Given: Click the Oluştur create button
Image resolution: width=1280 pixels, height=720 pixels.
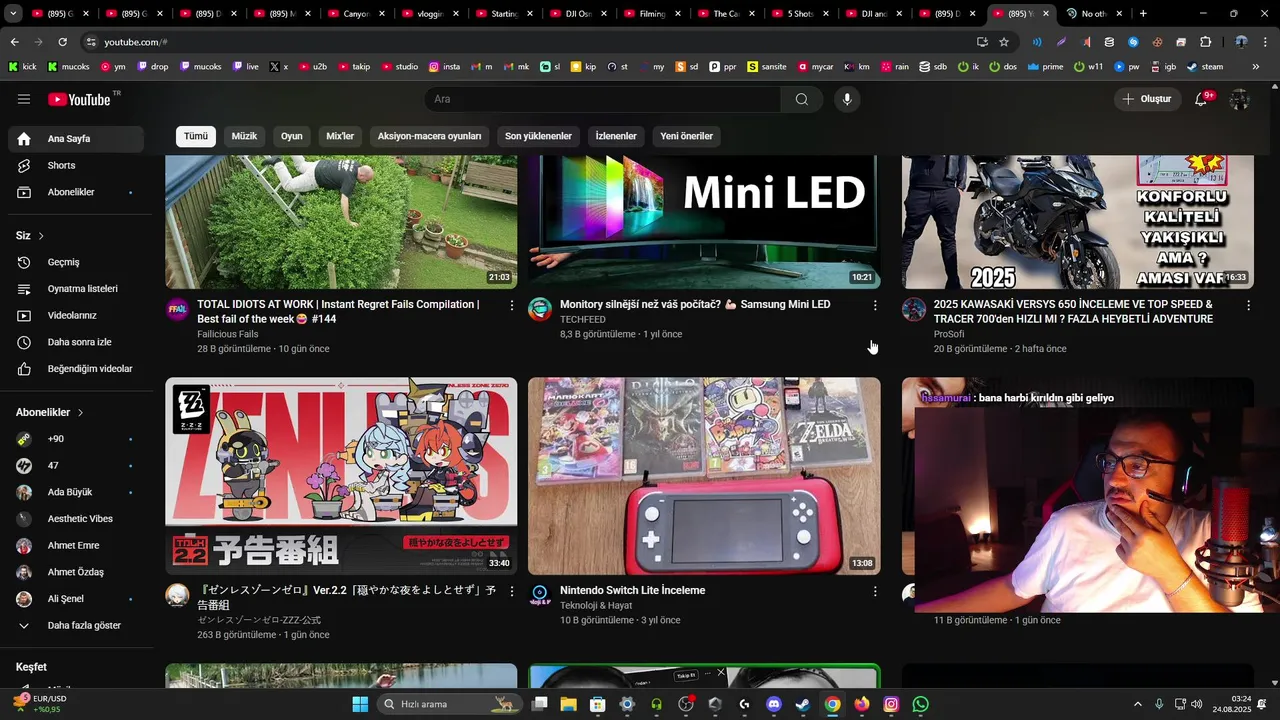Looking at the screenshot, I should 1148,99.
